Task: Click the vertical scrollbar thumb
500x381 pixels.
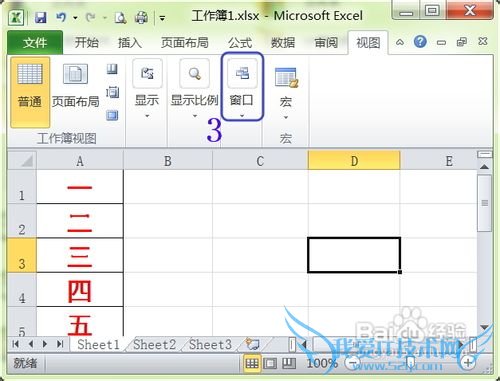Action: pos(484,203)
